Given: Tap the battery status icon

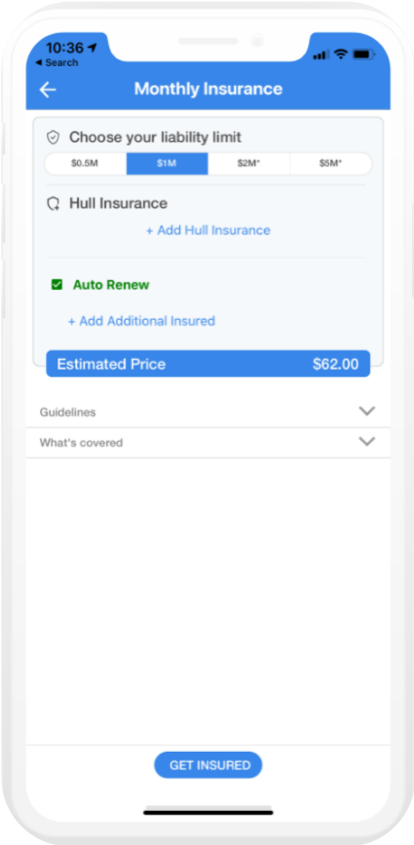Looking at the screenshot, I should tap(363, 54).
